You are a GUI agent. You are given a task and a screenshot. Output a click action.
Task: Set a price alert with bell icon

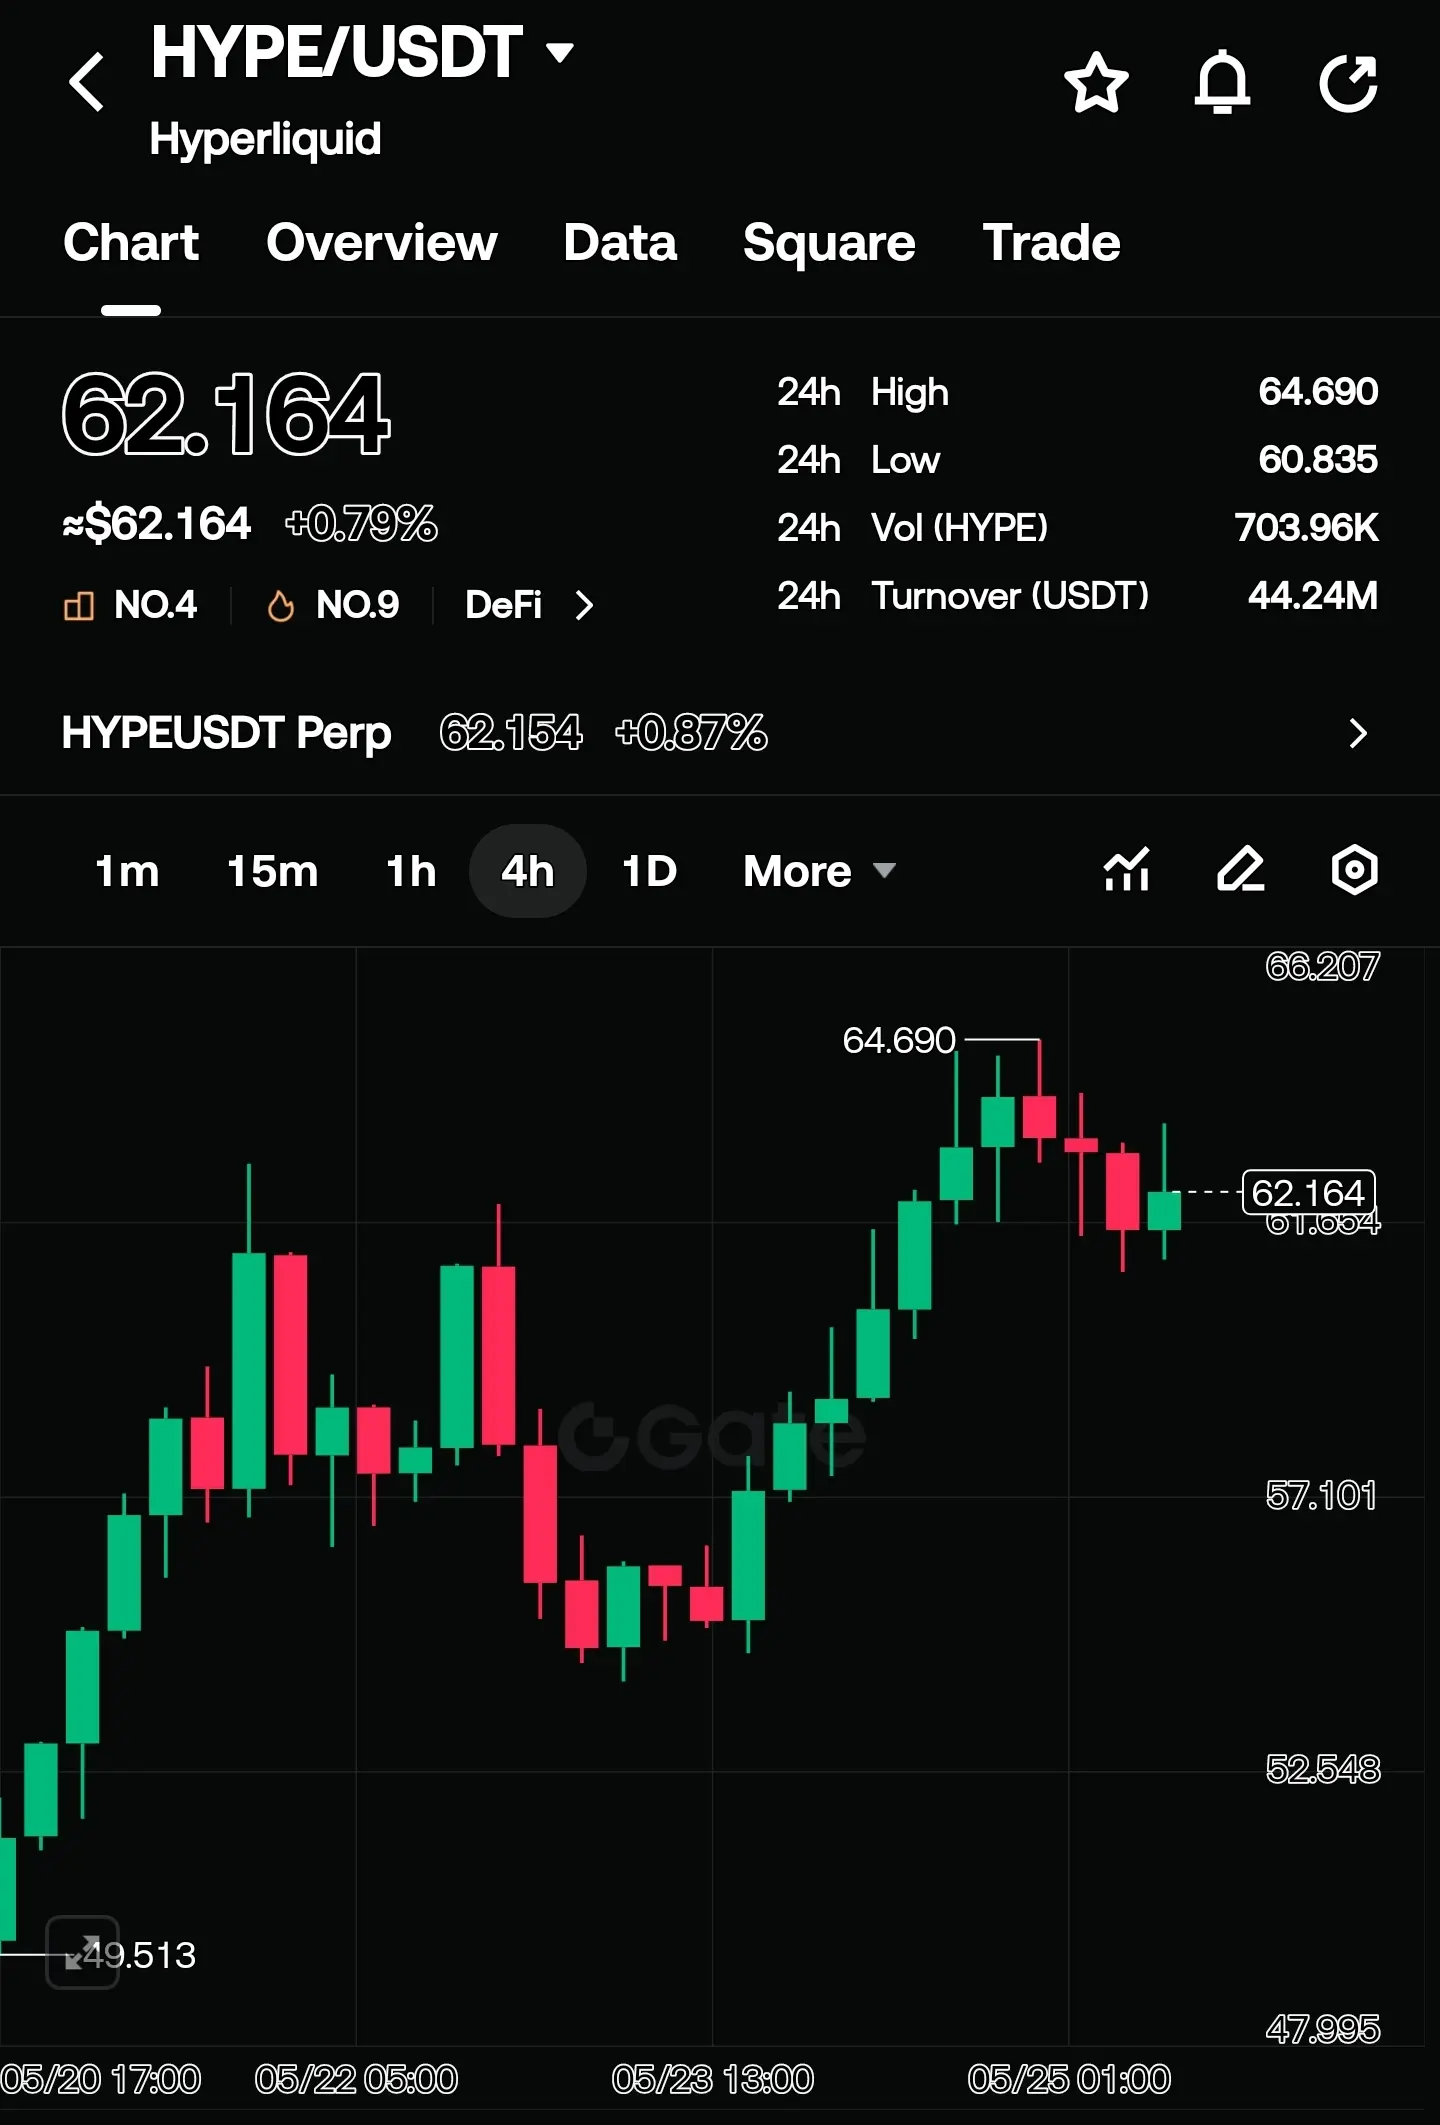pyautogui.click(x=1223, y=82)
